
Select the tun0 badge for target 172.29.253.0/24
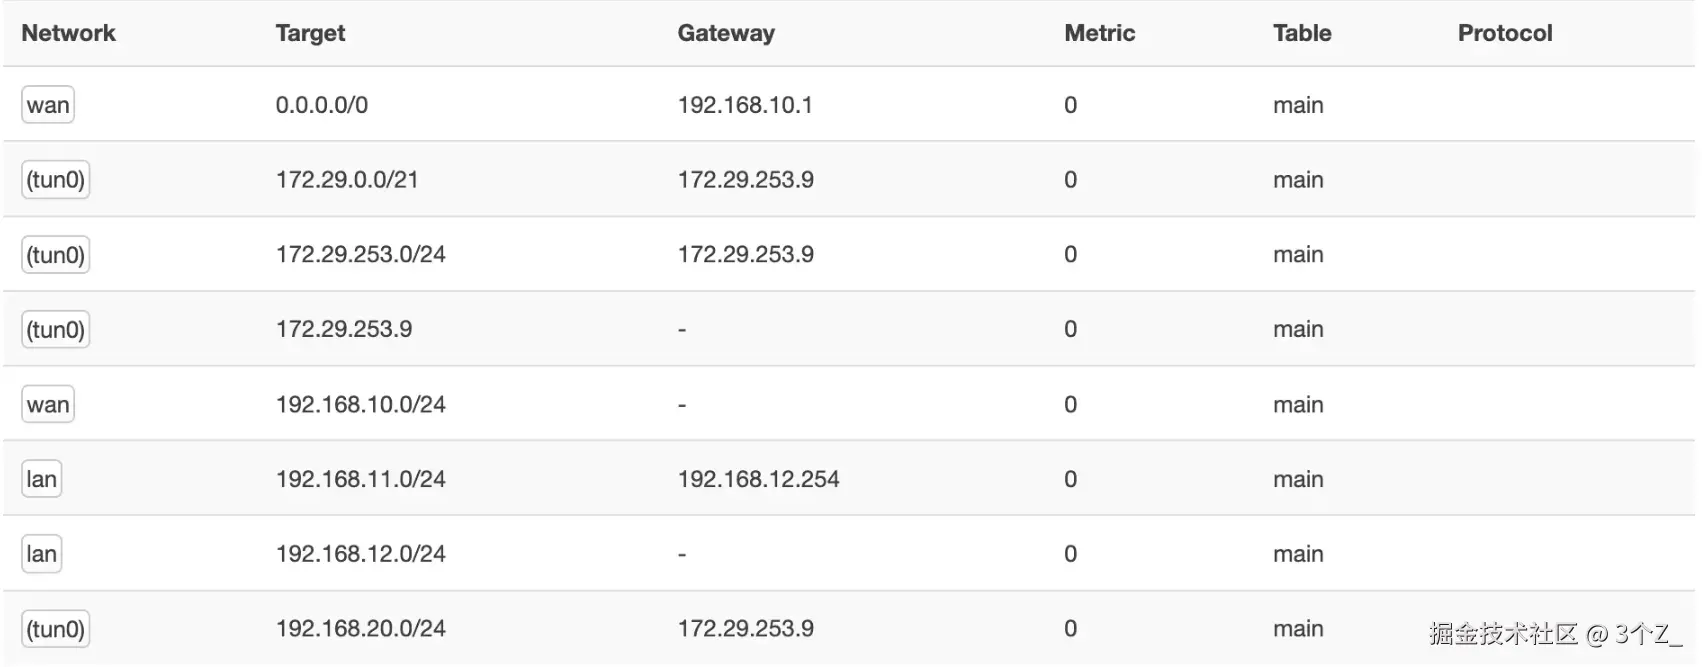56,255
